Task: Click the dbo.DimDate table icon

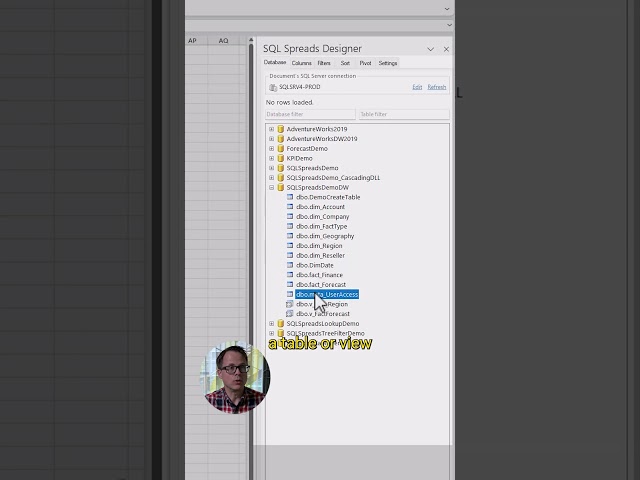Action: click(x=290, y=265)
